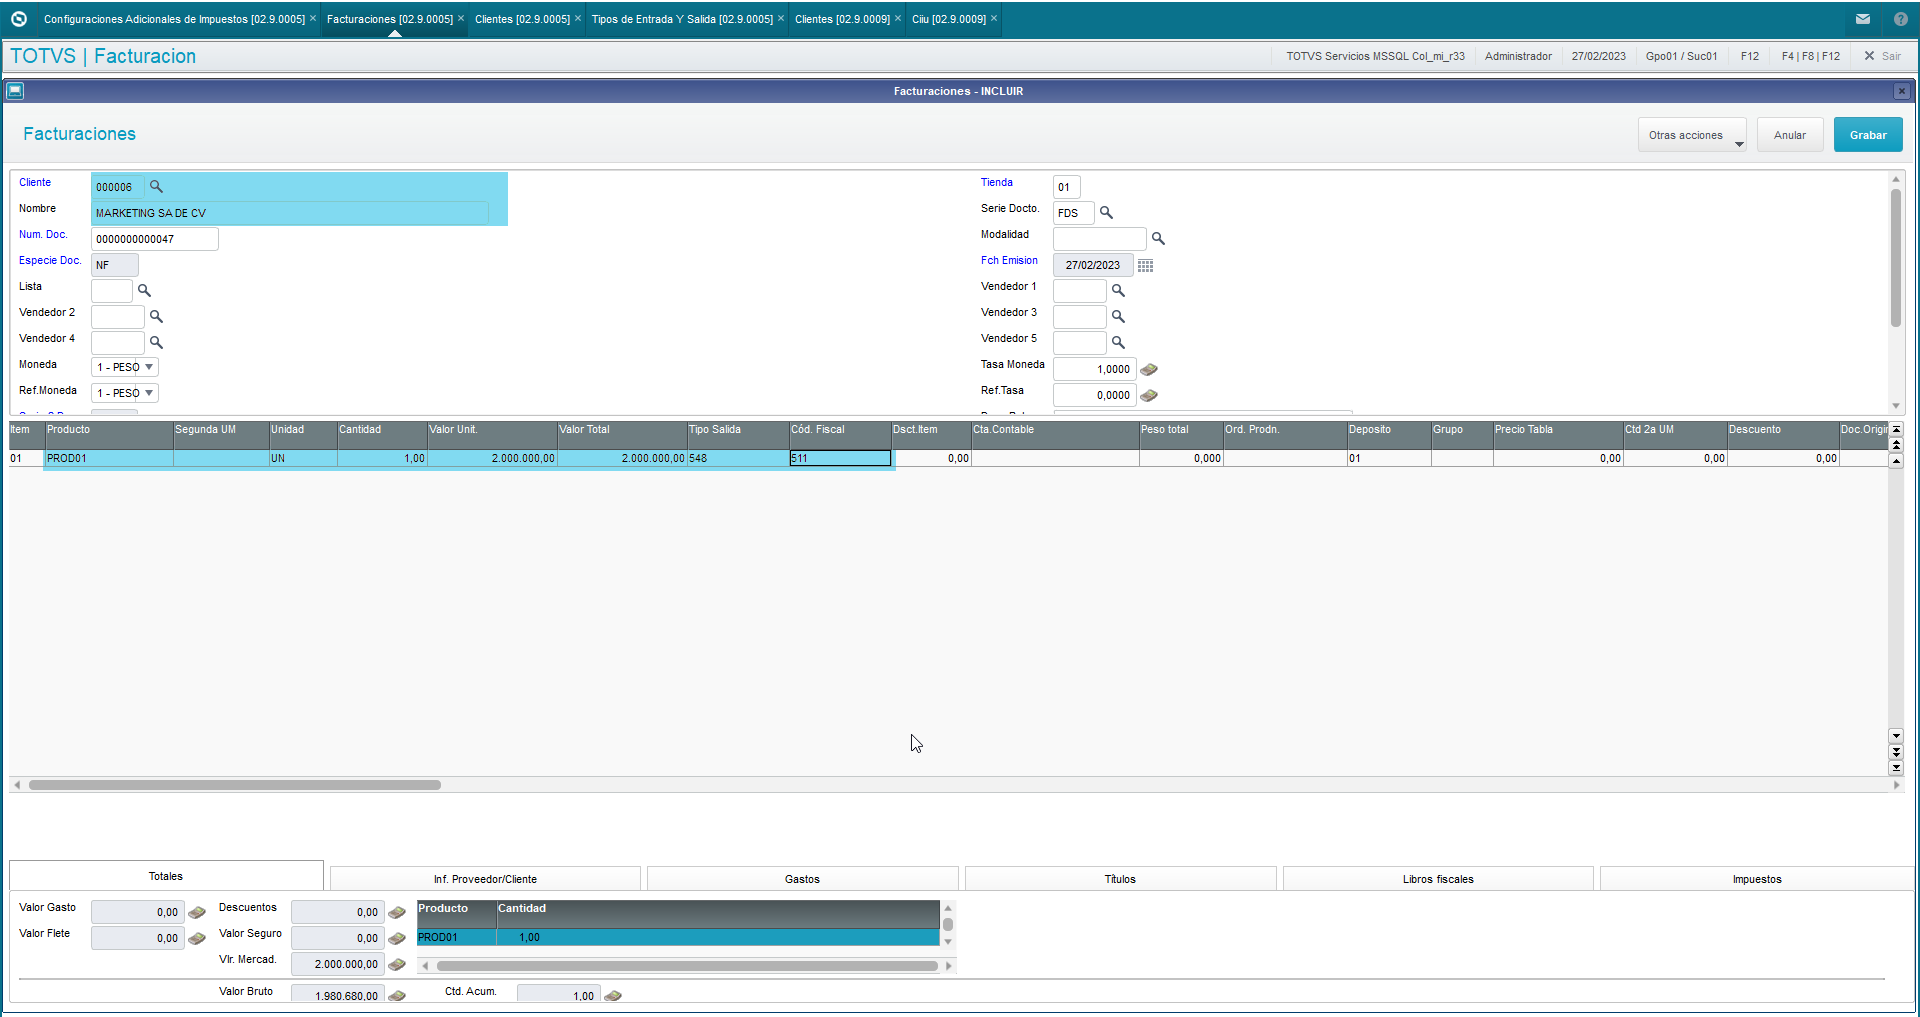Screen dimensions: 1920x1017
Task: Open the Otras acciones dropdown
Action: click(1692, 135)
